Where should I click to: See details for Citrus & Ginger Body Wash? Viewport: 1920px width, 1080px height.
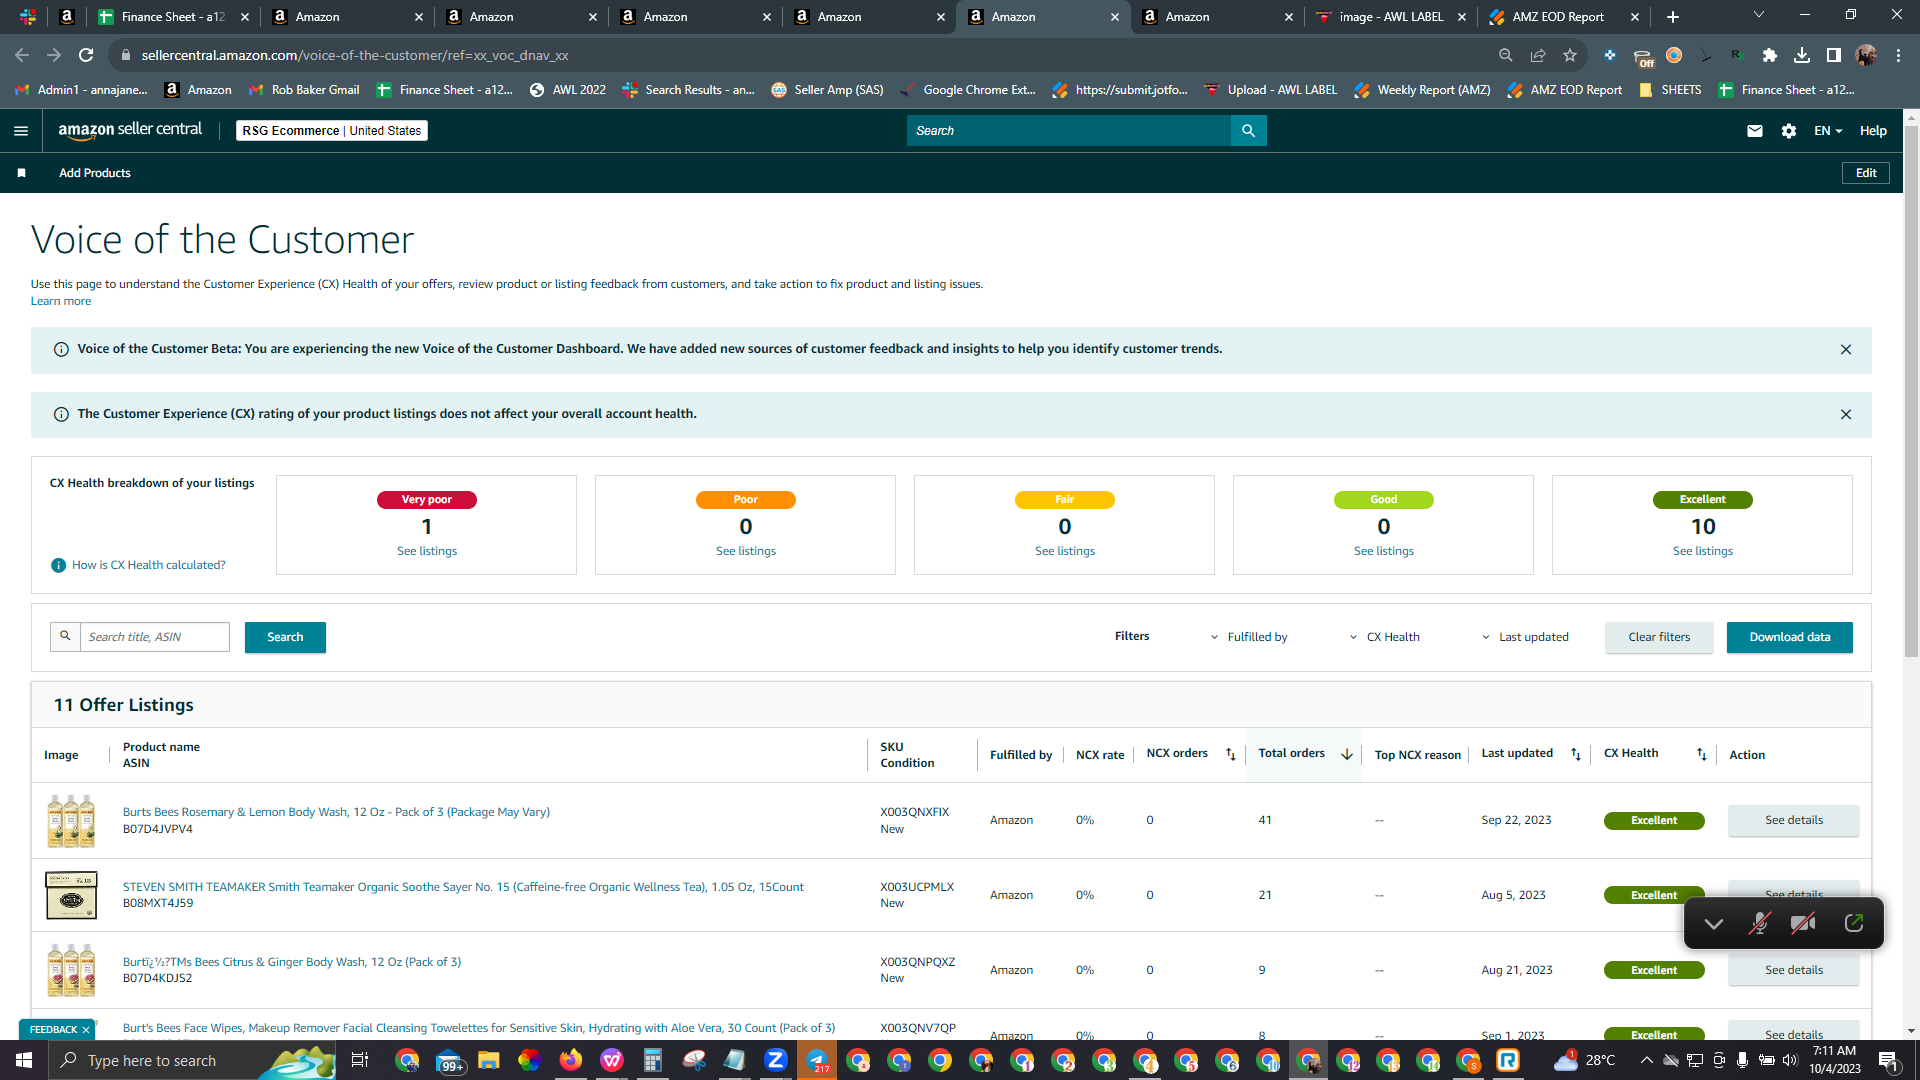(x=1794, y=970)
